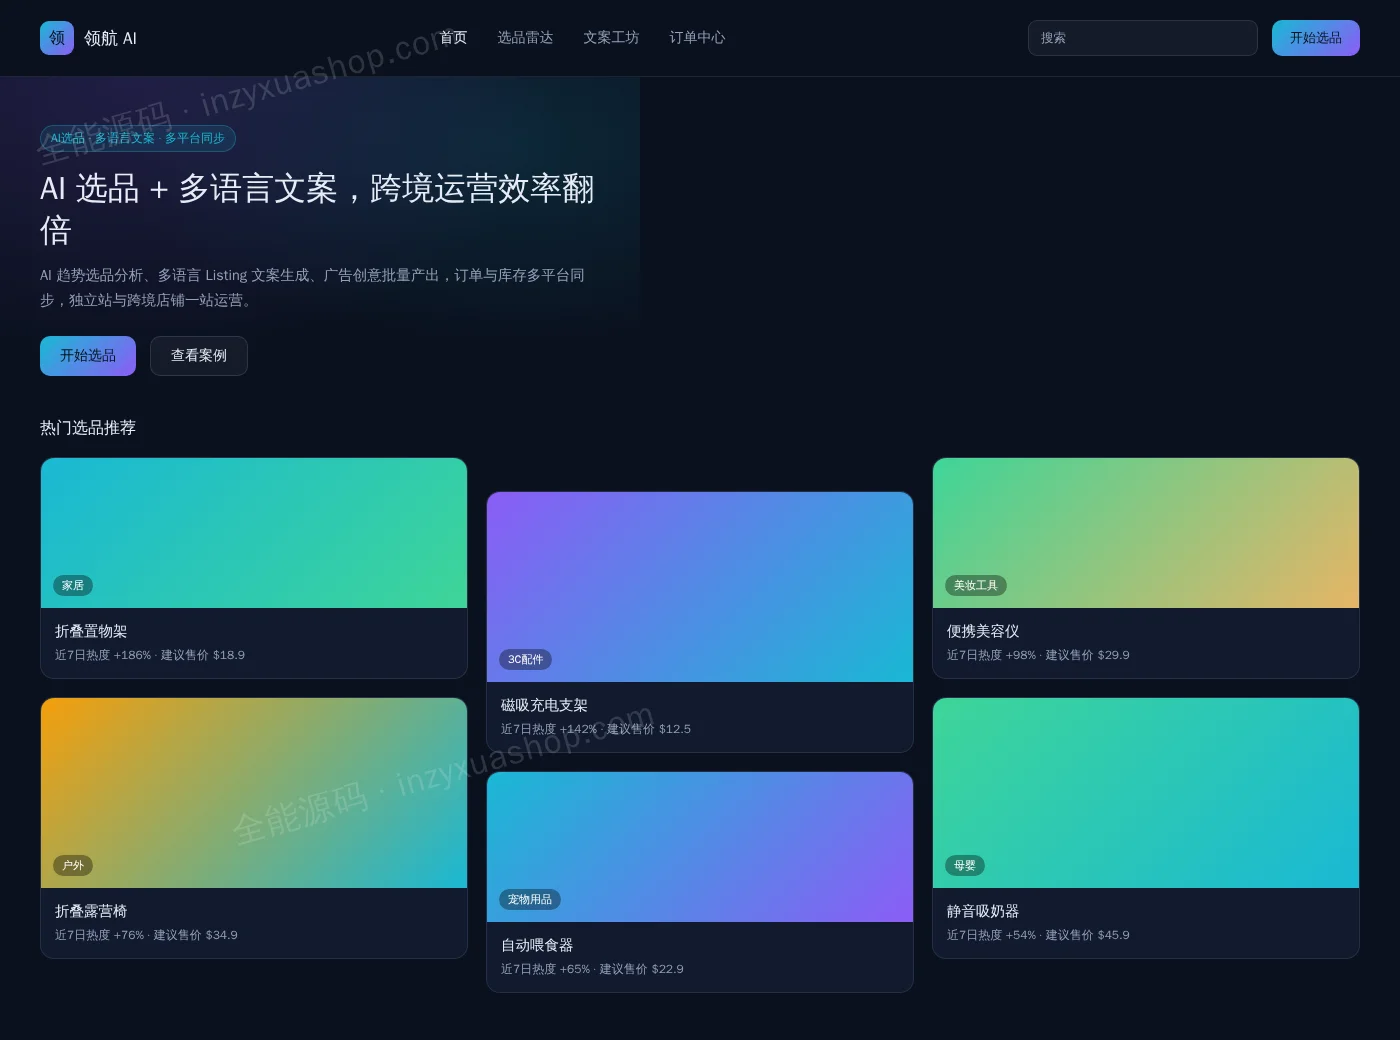
Task: Click the 领航 AI brand name
Action: tap(110, 38)
